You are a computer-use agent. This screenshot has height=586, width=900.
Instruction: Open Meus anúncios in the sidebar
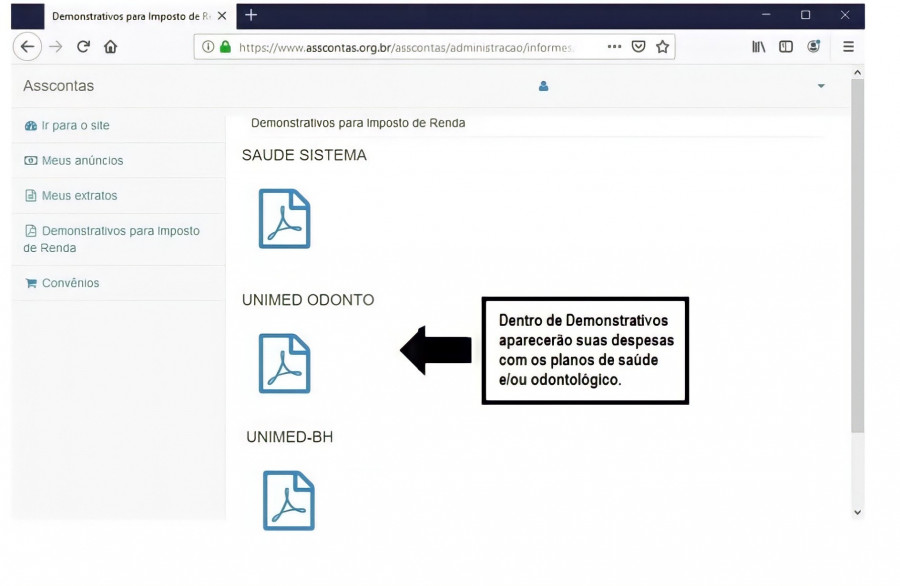click(73, 161)
